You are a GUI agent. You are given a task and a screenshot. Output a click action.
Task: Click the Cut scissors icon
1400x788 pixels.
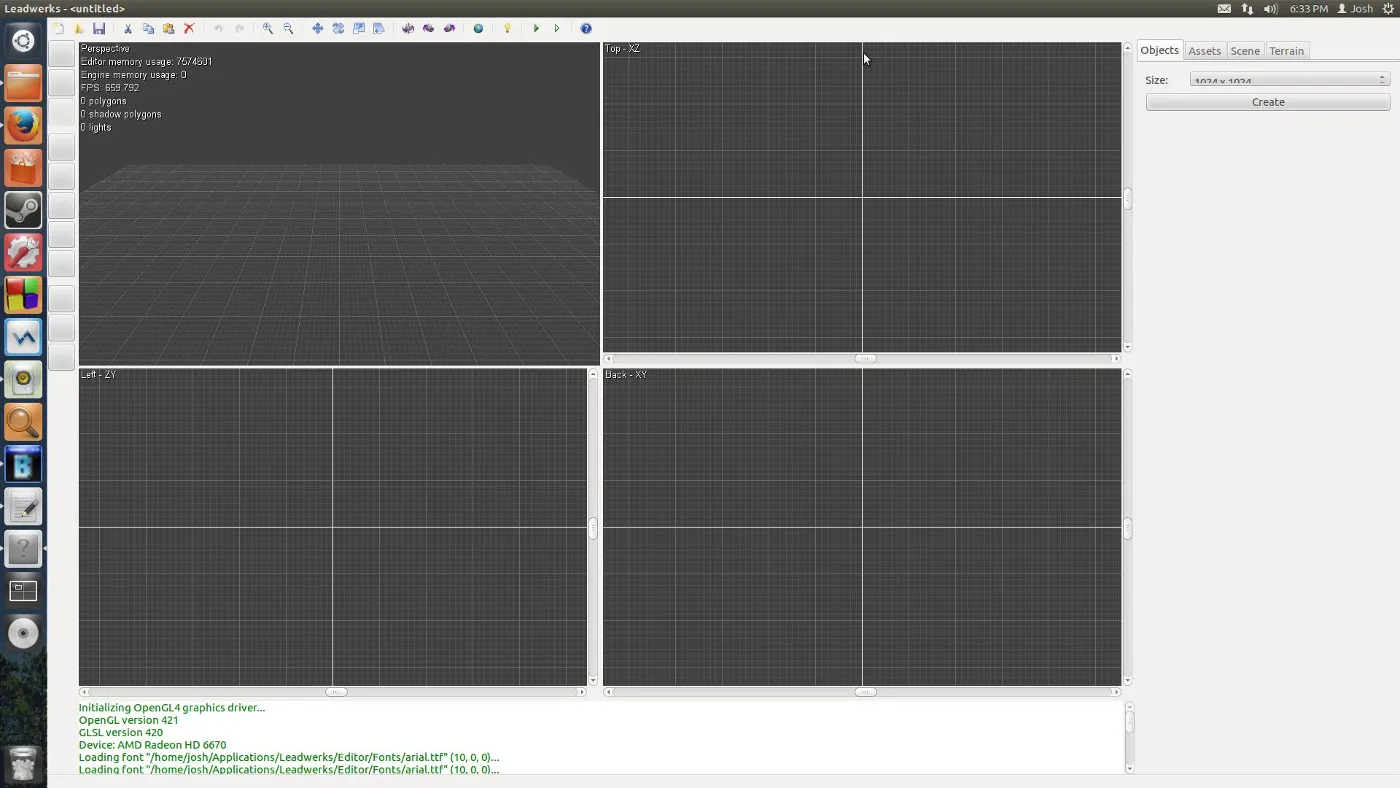pyautogui.click(x=127, y=29)
